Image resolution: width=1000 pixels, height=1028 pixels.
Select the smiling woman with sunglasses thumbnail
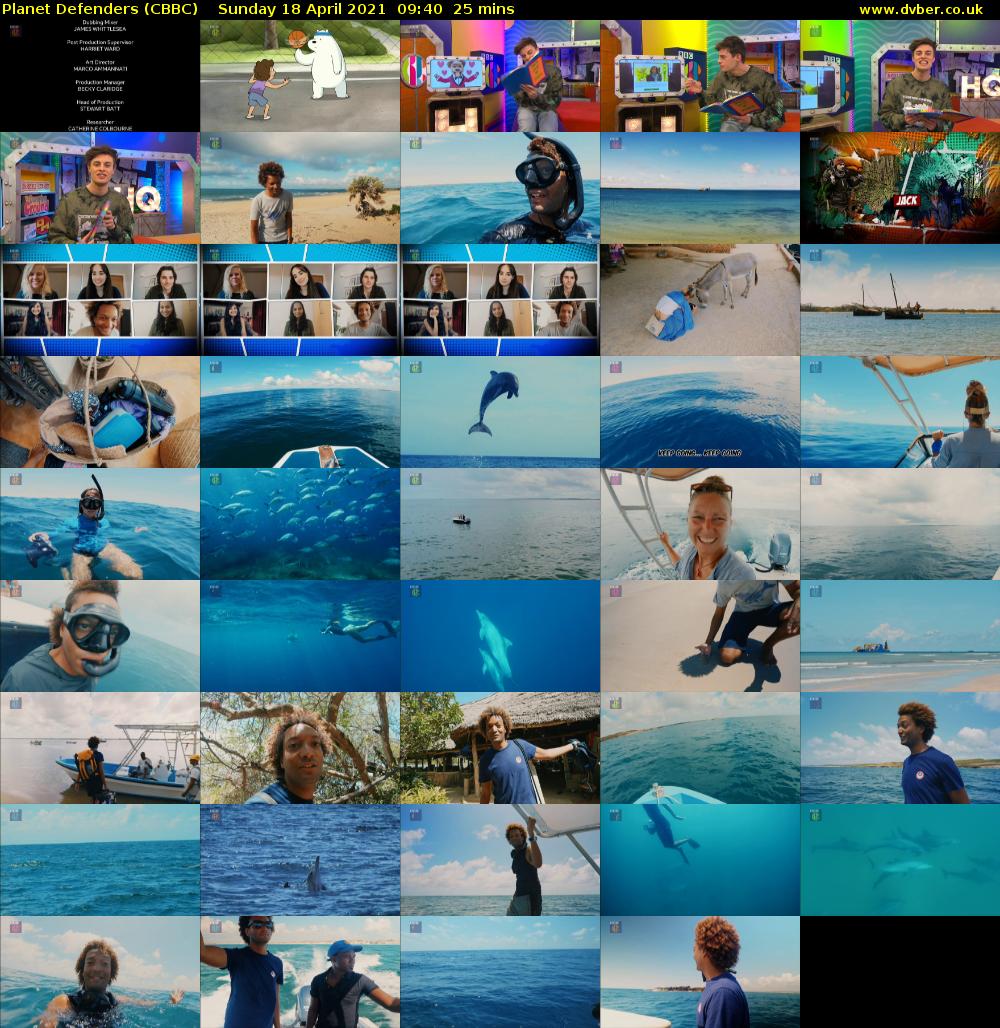click(x=700, y=524)
